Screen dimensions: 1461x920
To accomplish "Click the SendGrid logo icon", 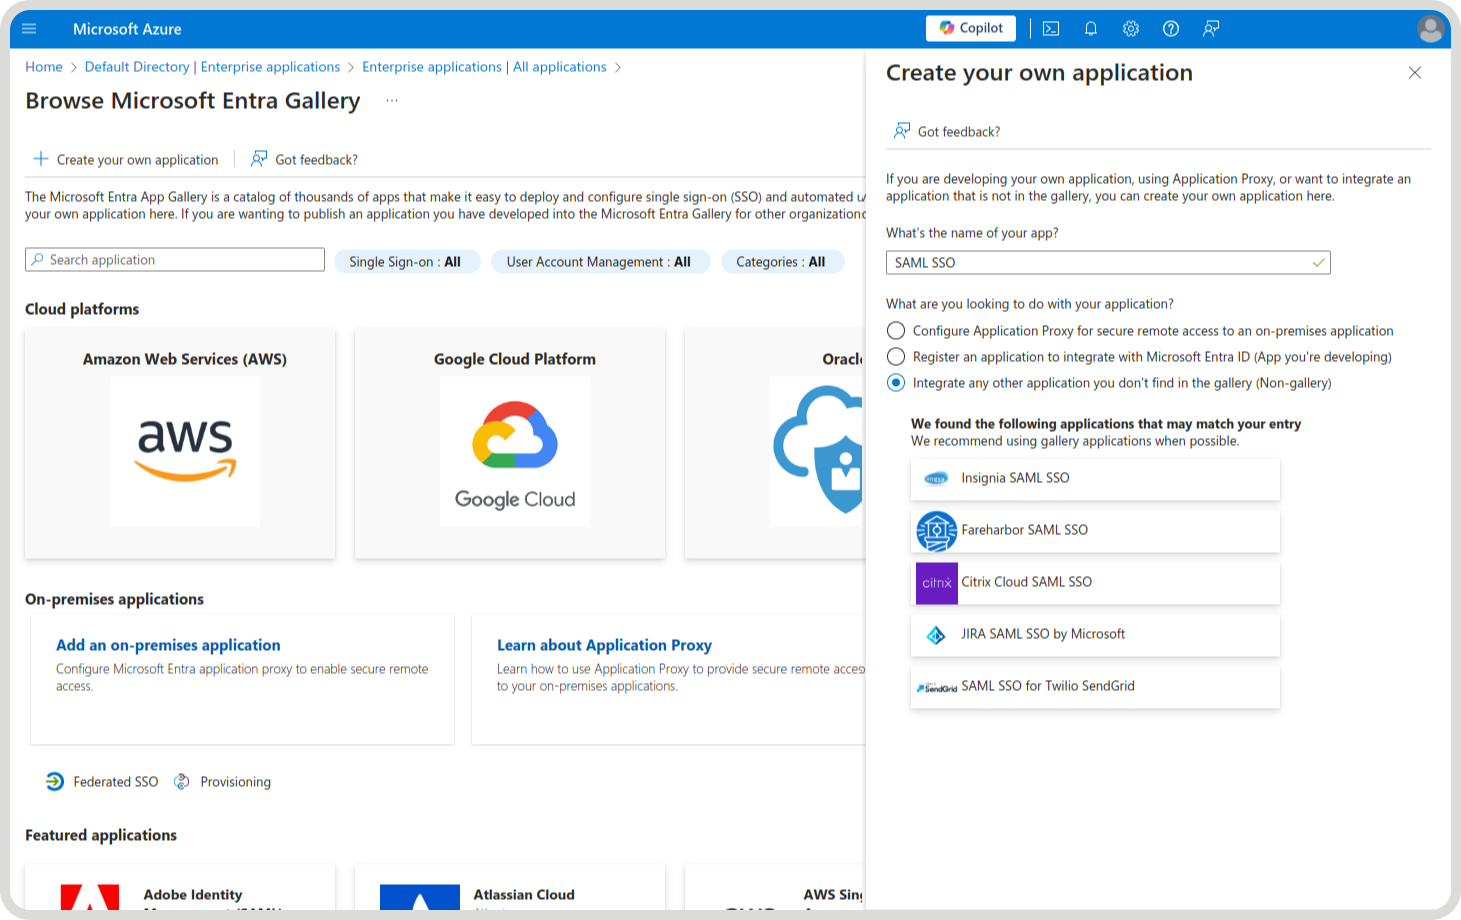I will click(x=937, y=688).
